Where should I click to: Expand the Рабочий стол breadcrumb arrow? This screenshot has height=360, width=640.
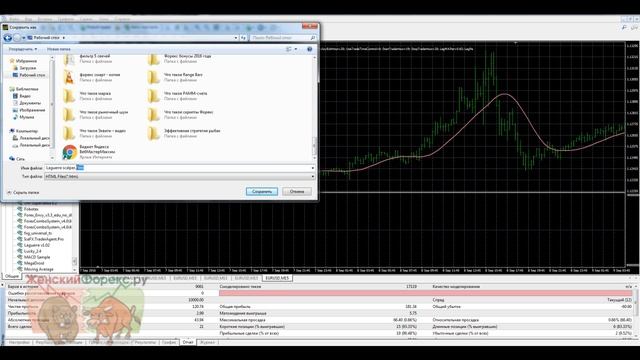tap(64, 38)
